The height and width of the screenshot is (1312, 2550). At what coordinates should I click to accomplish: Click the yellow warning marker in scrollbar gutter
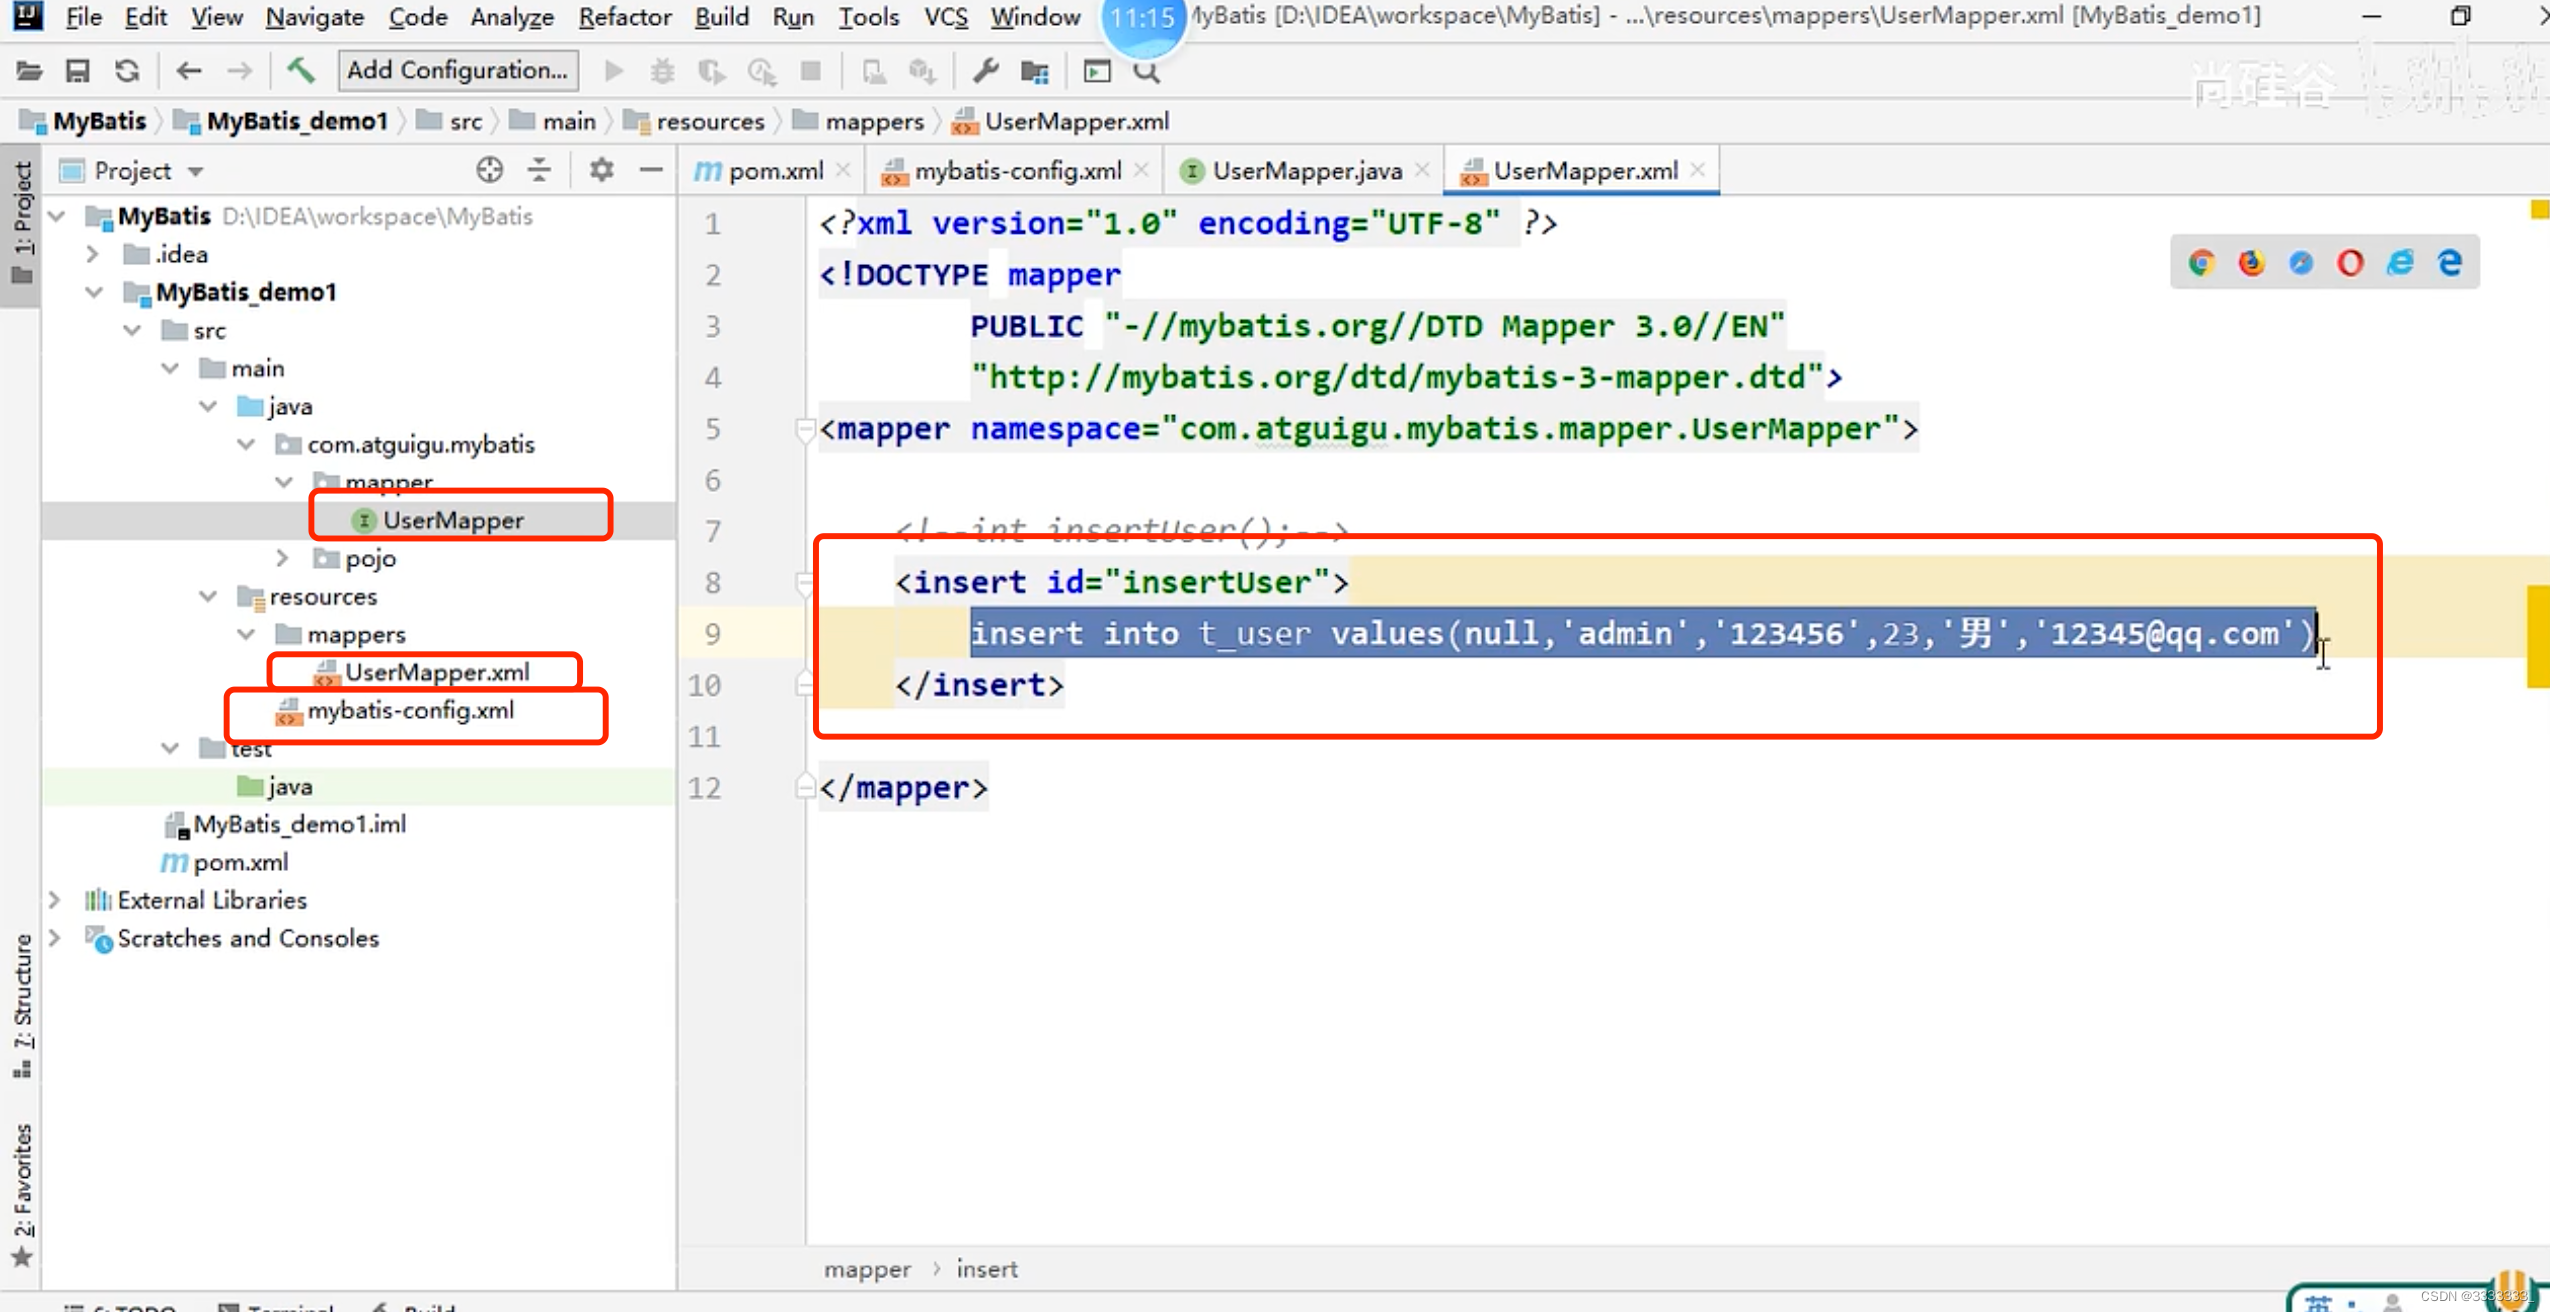pos(2538,636)
